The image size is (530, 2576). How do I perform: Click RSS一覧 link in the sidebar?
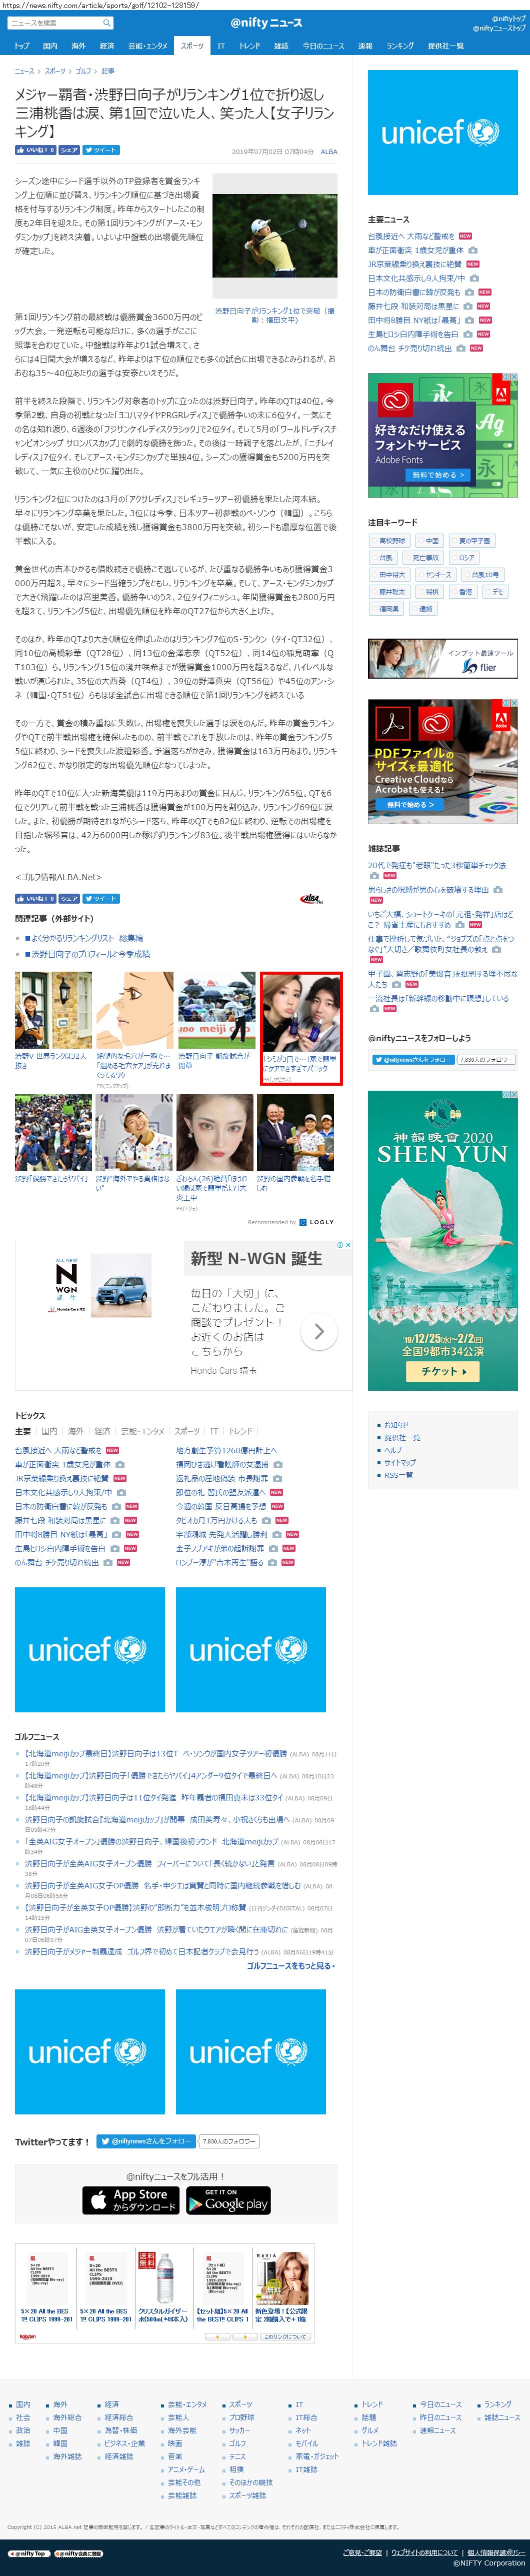click(x=398, y=1475)
